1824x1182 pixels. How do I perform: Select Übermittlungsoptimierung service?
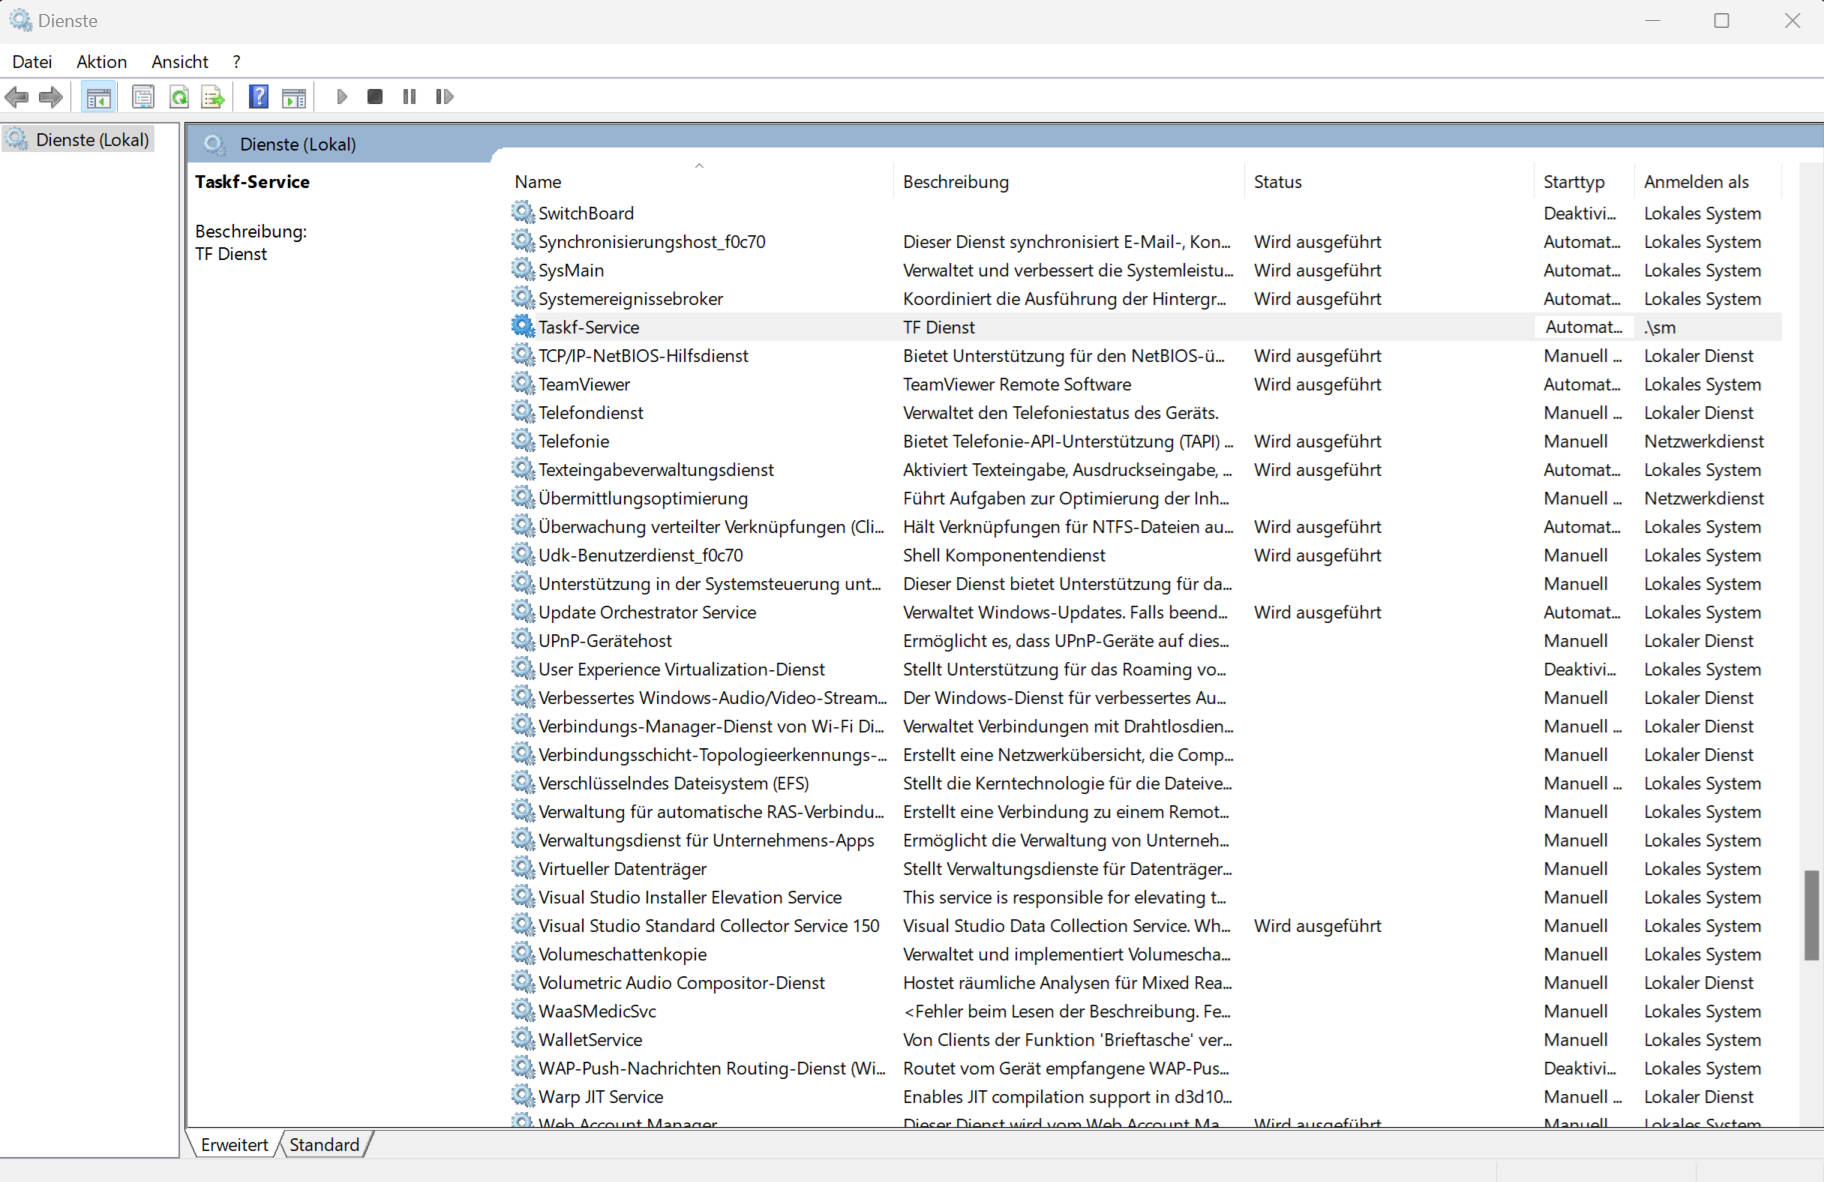(x=643, y=498)
